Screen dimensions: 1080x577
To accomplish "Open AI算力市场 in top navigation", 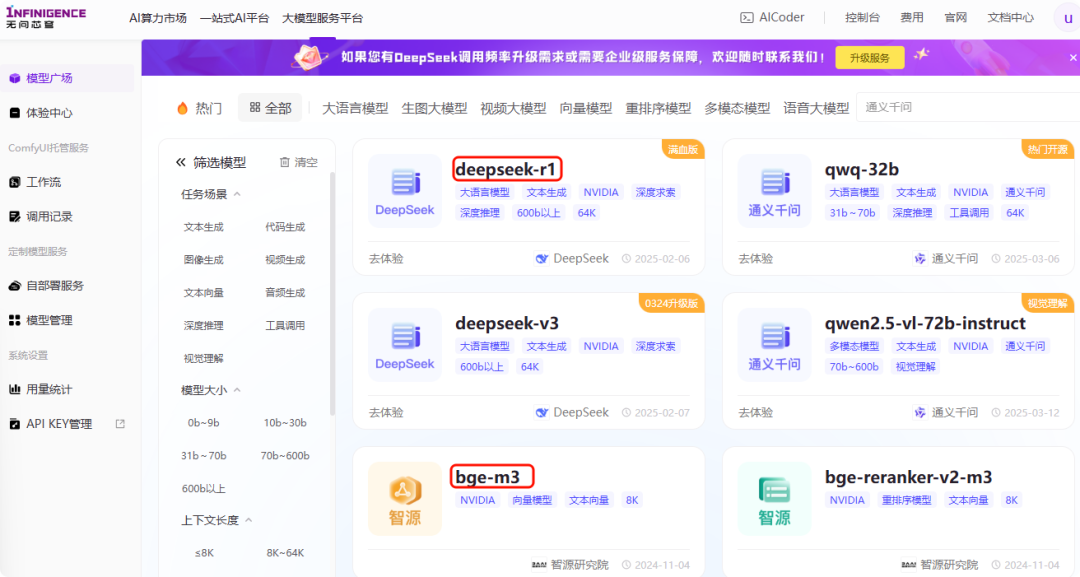I will tap(158, 18).
